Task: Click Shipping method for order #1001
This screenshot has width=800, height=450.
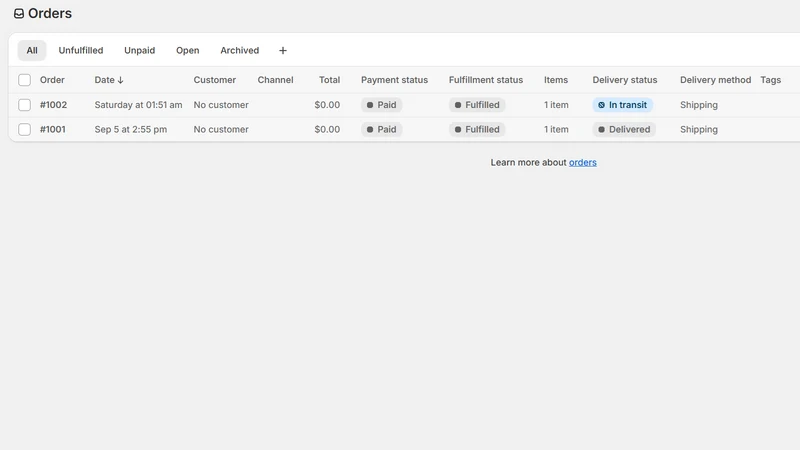Action: (698, 129)
